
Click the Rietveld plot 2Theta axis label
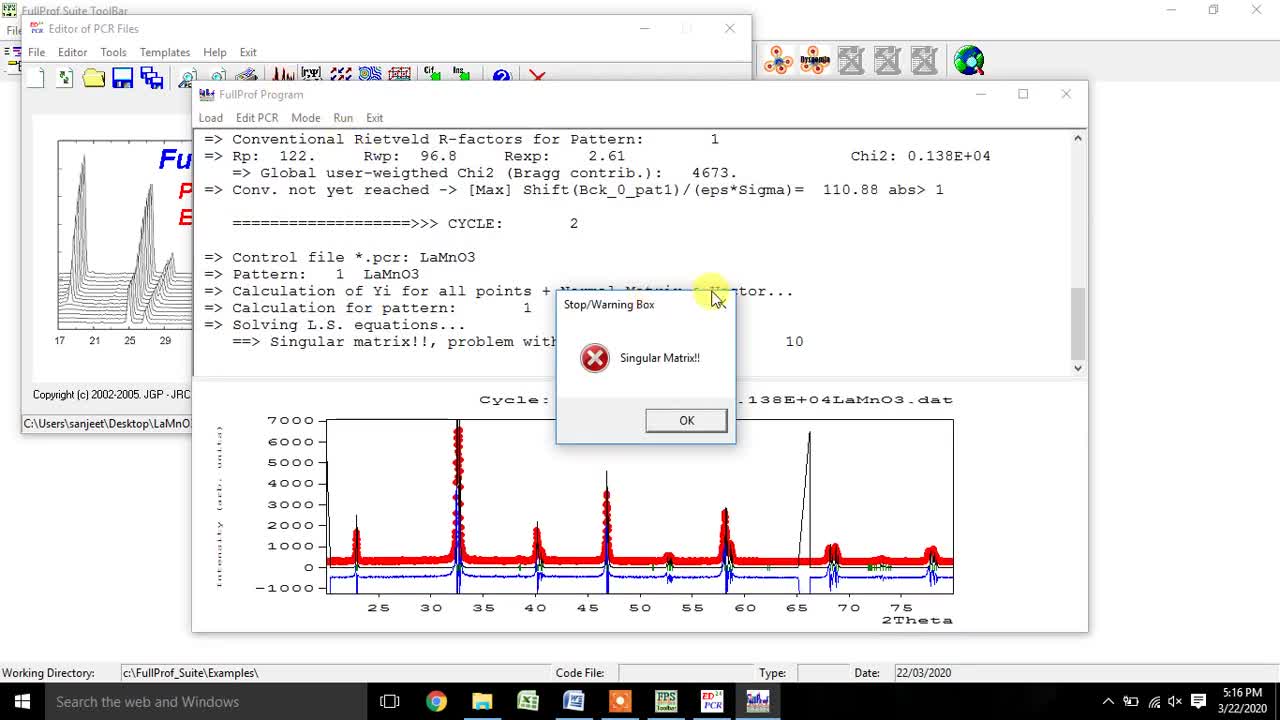pos(917,620)
